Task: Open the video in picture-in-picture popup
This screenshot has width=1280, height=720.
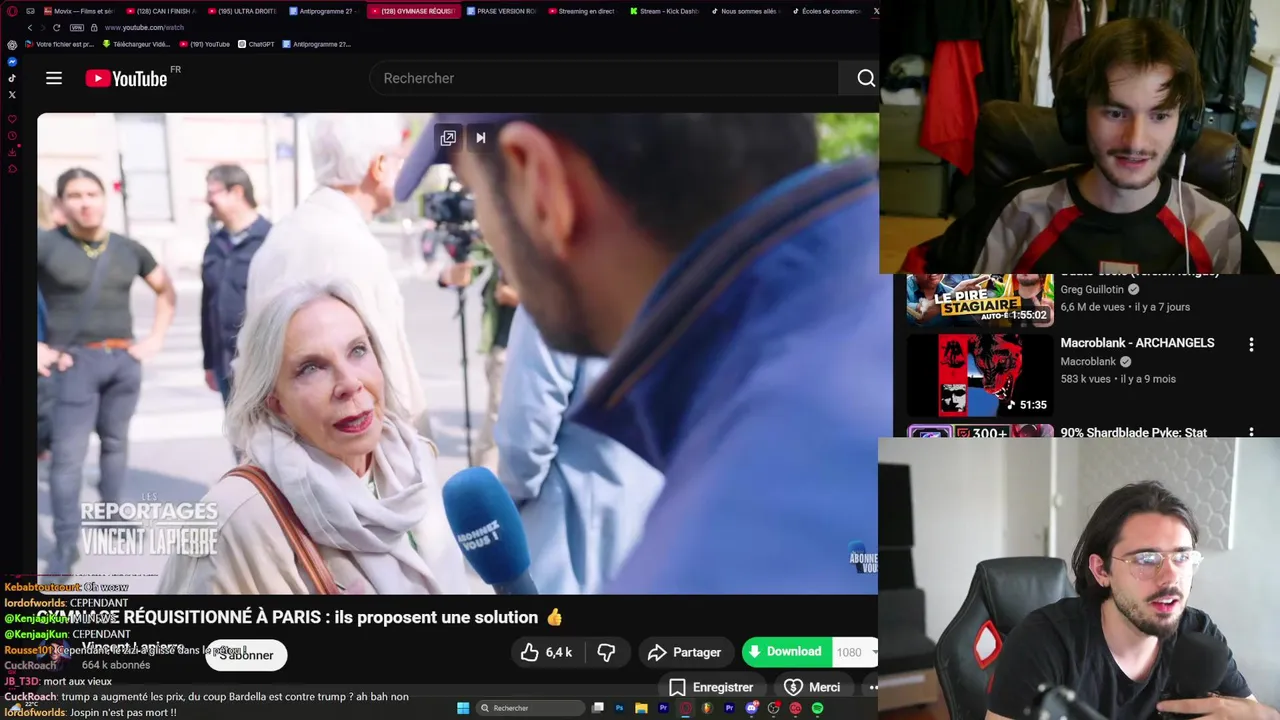Action: pos(448,138)
